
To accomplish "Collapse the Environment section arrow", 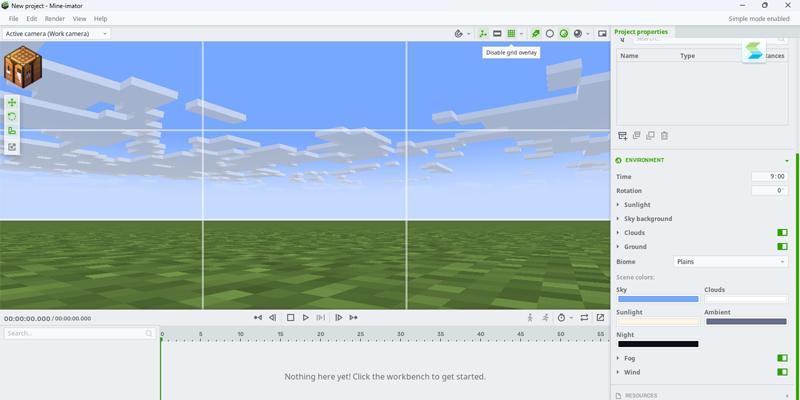I will [x=787, y=160].
